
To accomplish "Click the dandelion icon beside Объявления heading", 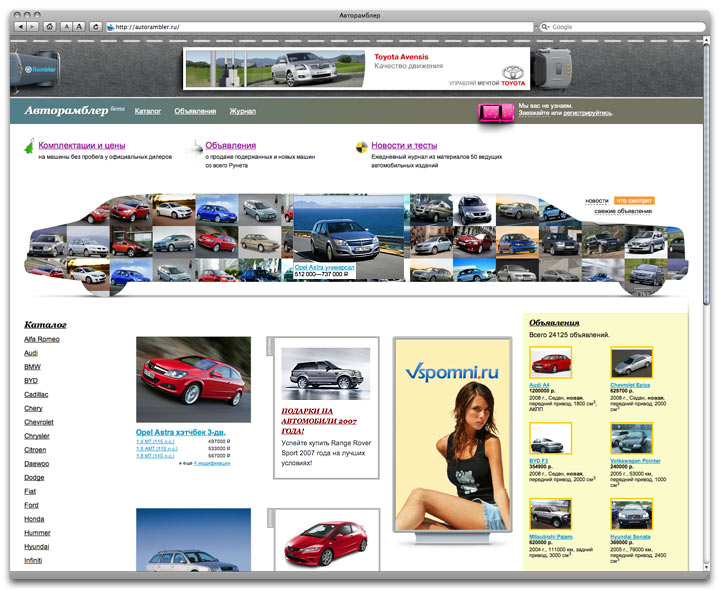I will pos(196,147).
